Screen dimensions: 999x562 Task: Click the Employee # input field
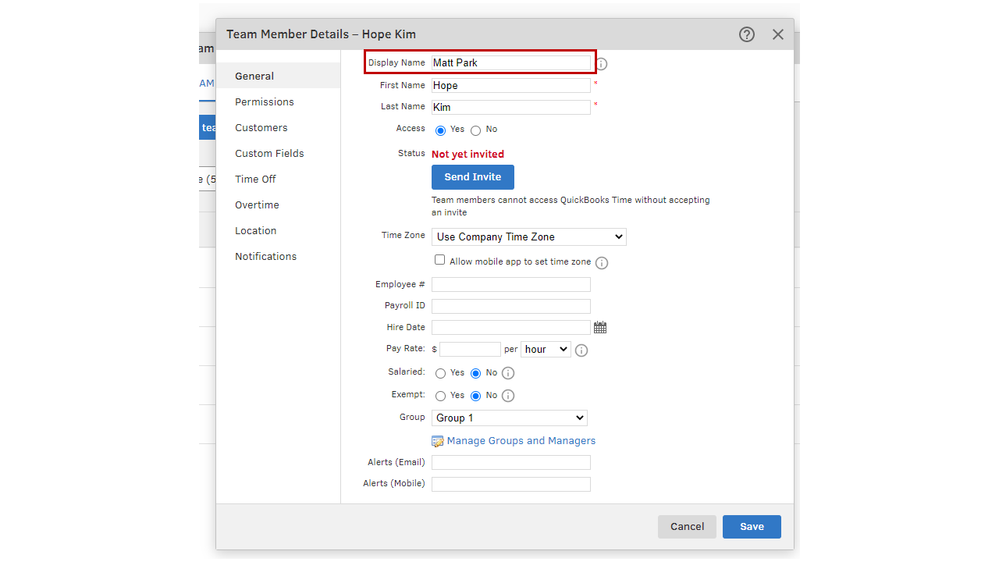point(511,285)
